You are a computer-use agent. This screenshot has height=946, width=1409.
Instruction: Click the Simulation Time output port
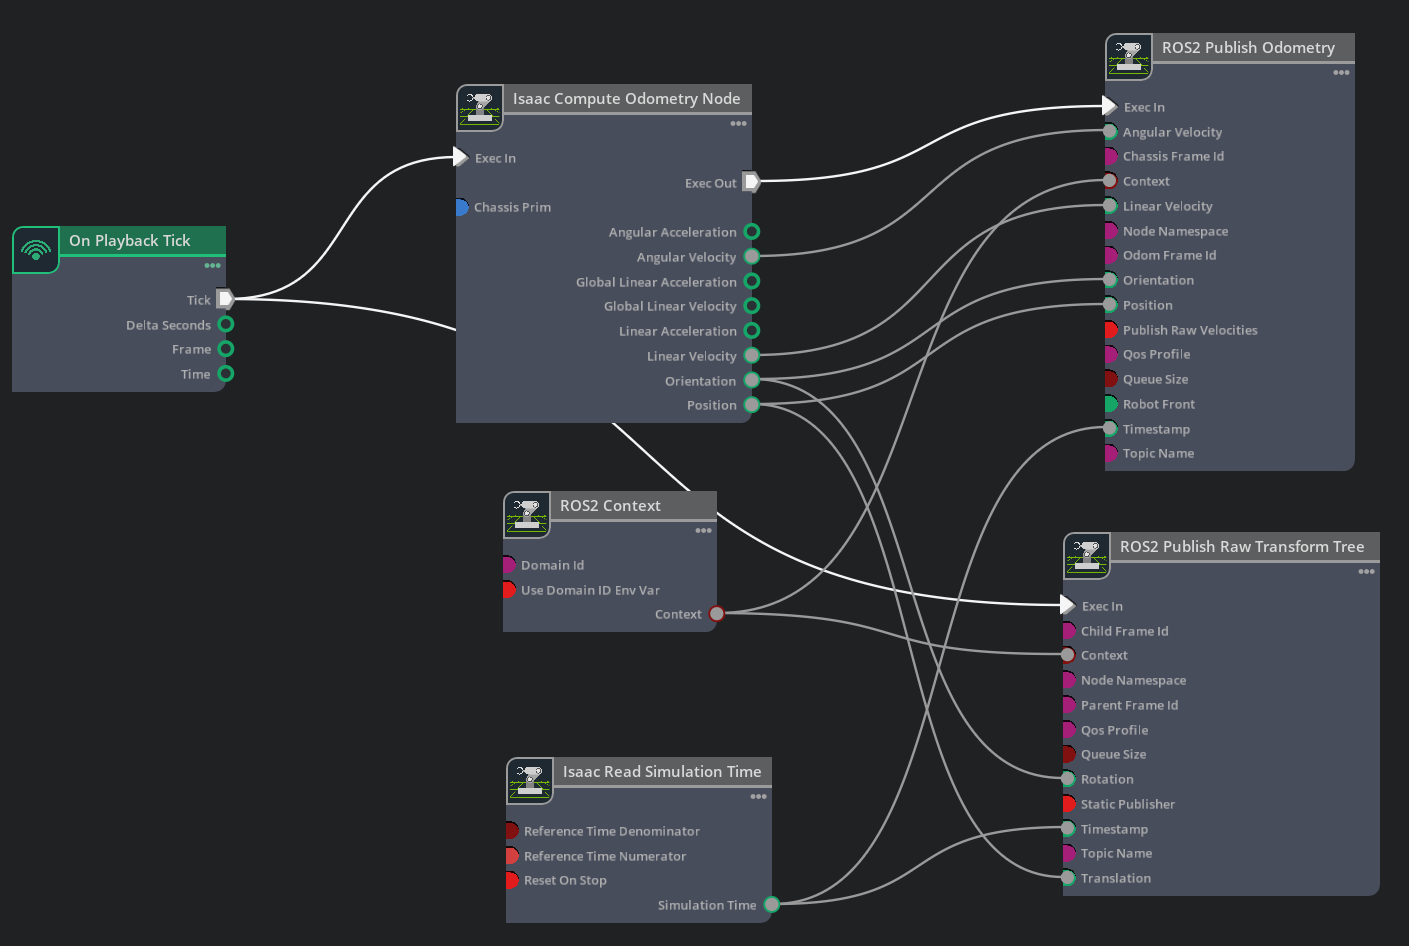(x=771, y=905)
